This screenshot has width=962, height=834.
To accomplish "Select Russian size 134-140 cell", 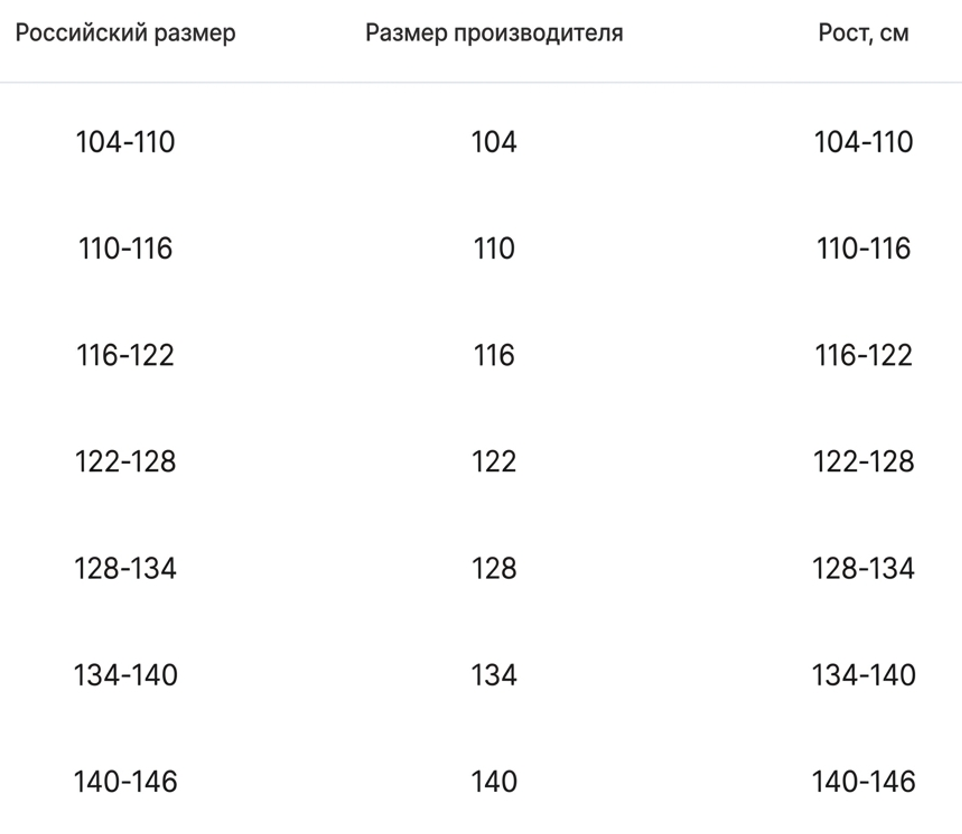I will coord(125,675).
